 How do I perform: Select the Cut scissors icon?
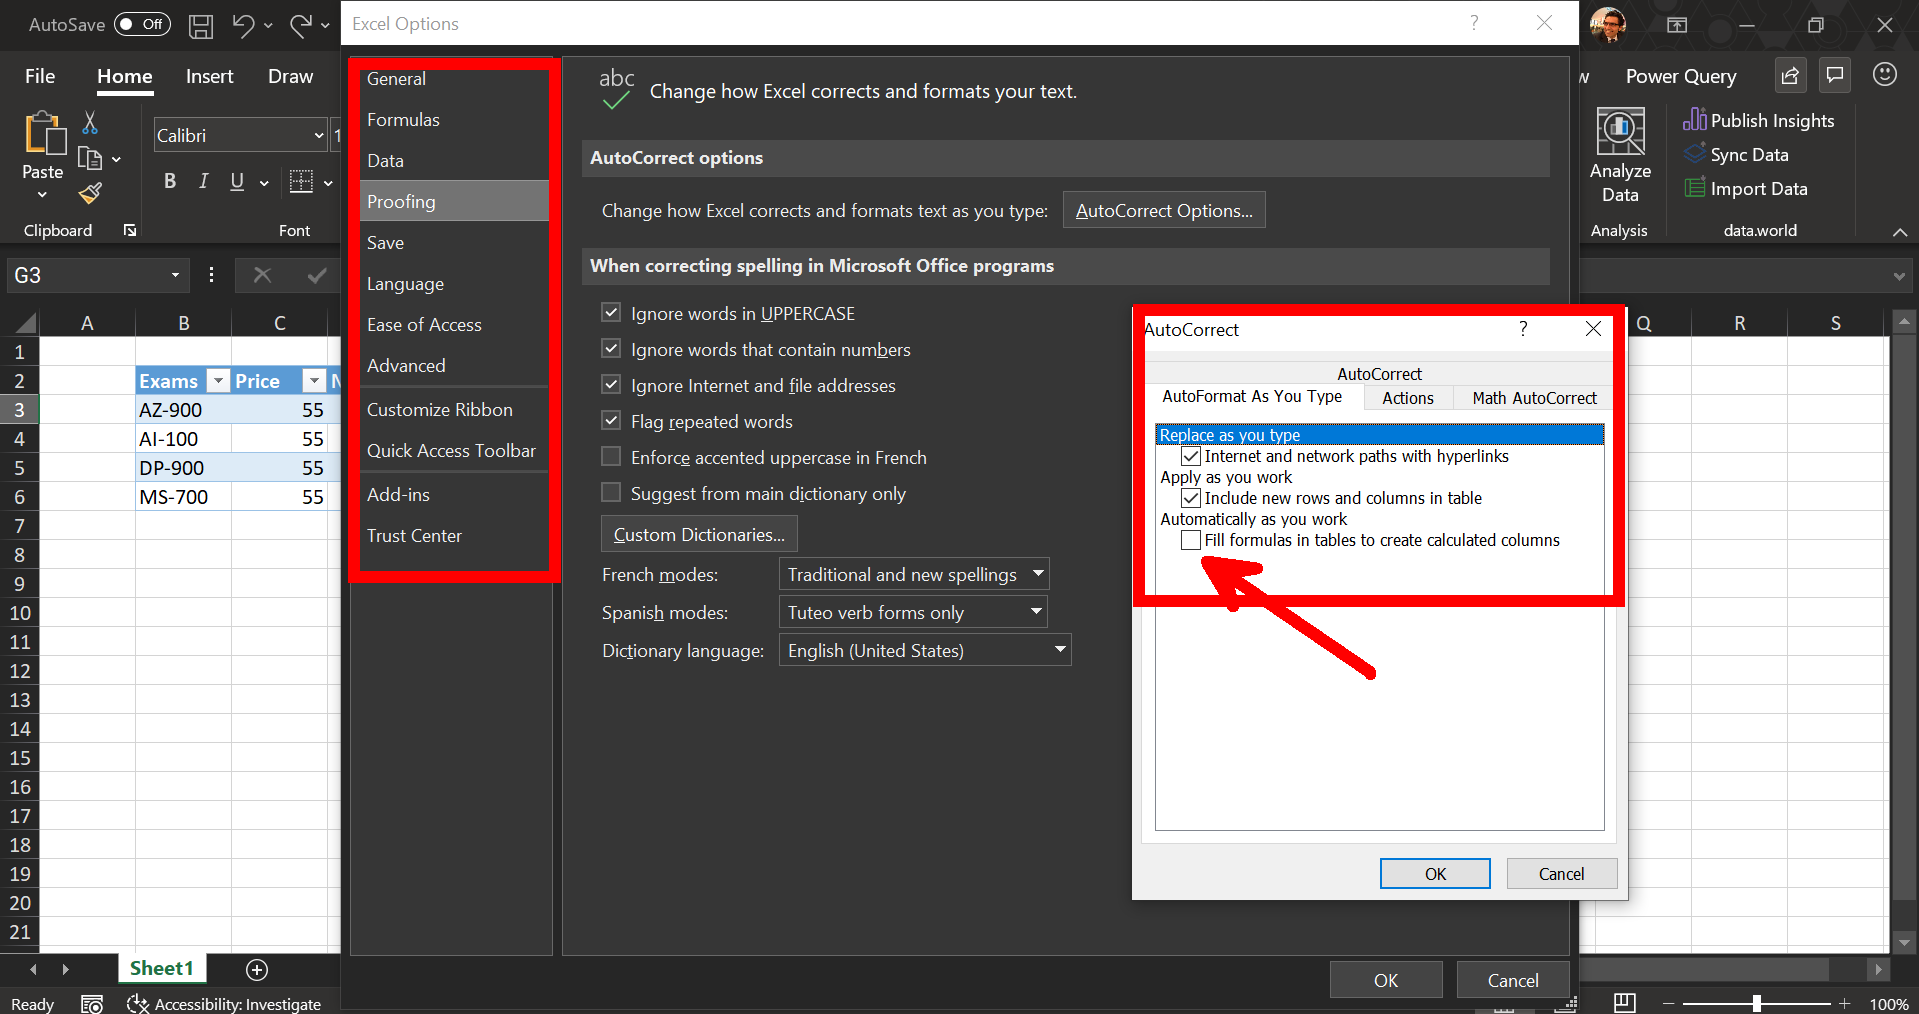tap(89, 122)
